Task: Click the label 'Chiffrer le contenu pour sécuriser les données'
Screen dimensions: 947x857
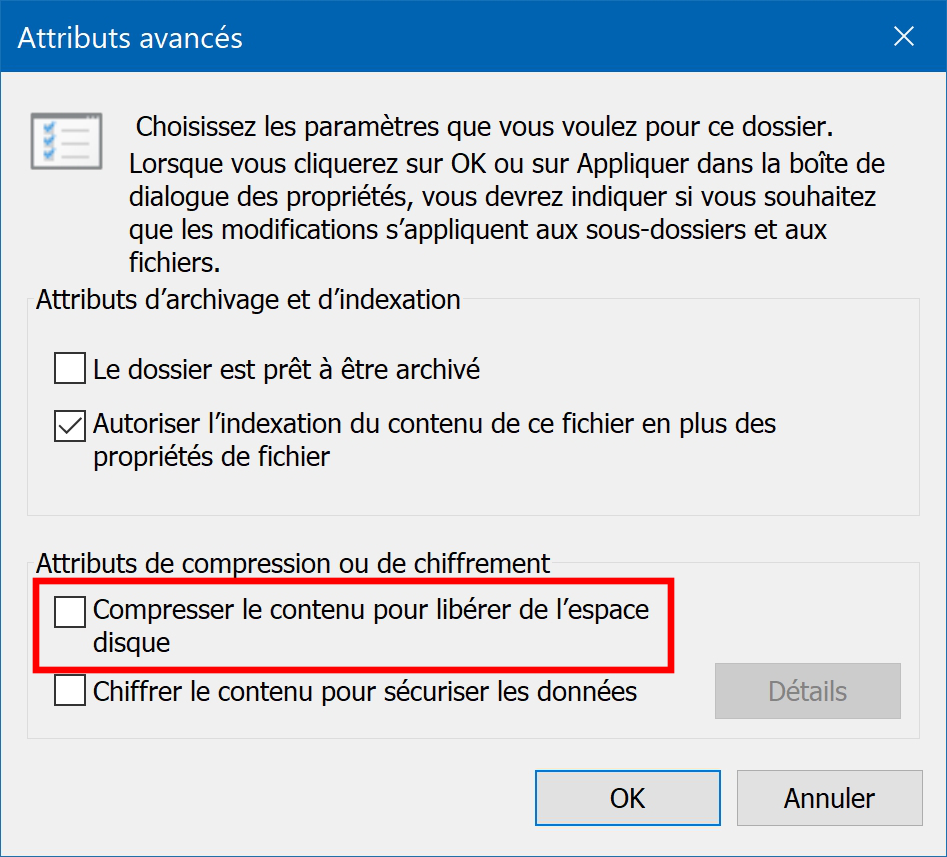Action: (x=365, y=692)
